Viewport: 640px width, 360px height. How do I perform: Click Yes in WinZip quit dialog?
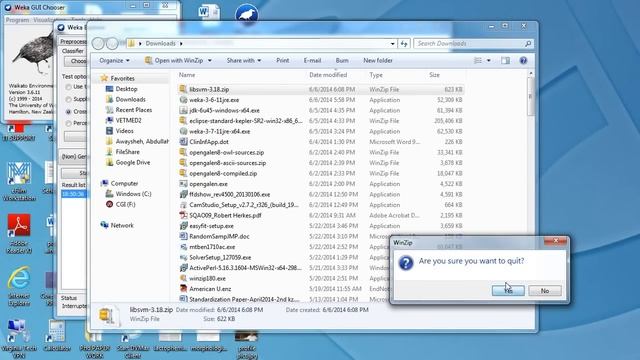pos(508,291)
